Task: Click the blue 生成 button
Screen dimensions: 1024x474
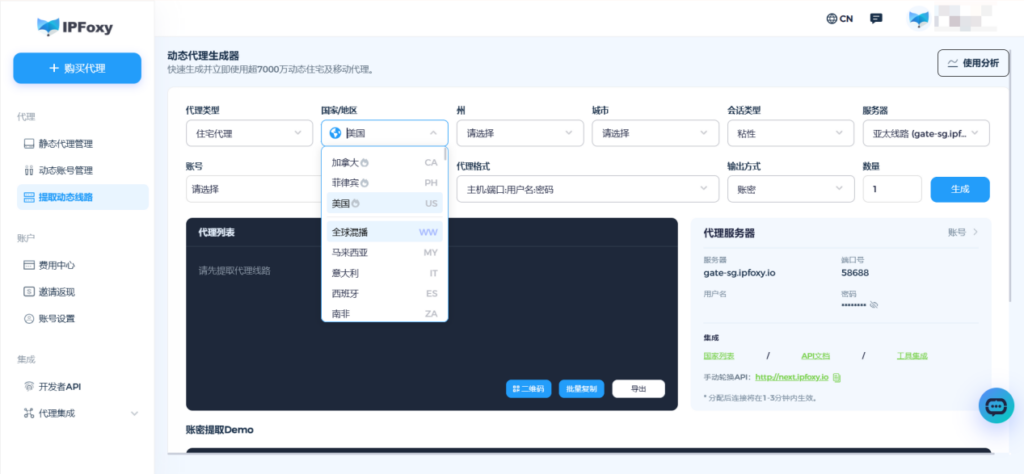Action: (959, 189)
